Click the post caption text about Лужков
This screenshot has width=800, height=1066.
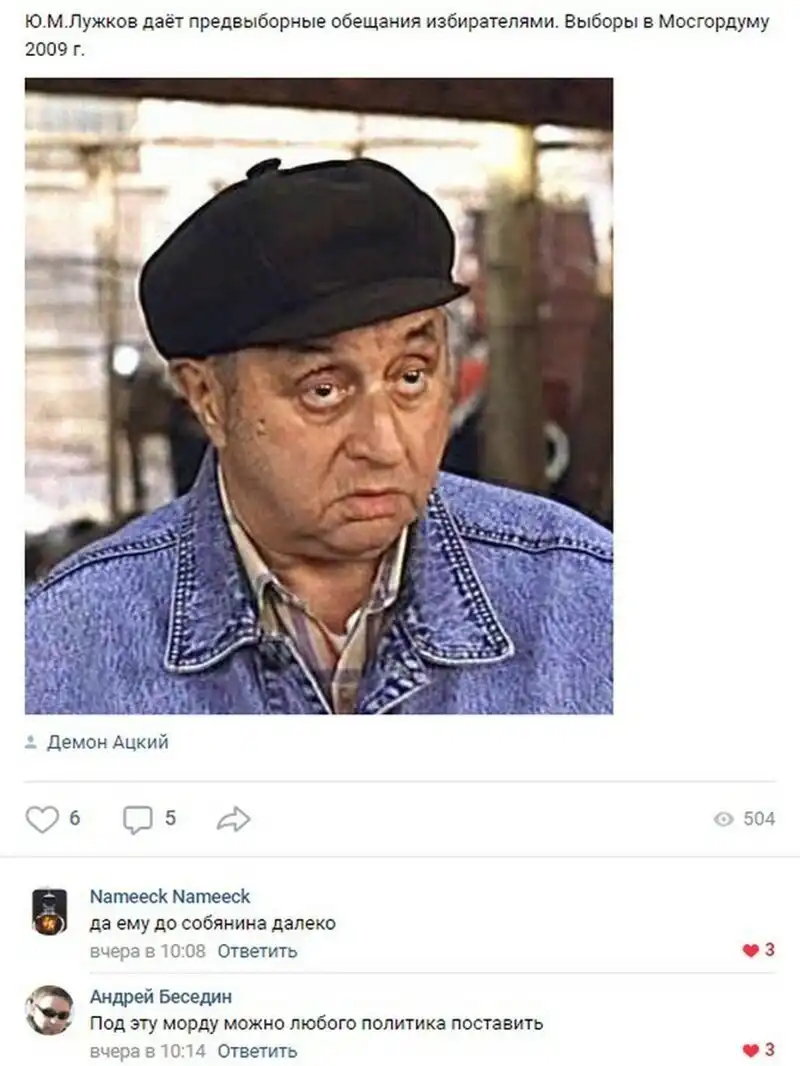(397, 35)
